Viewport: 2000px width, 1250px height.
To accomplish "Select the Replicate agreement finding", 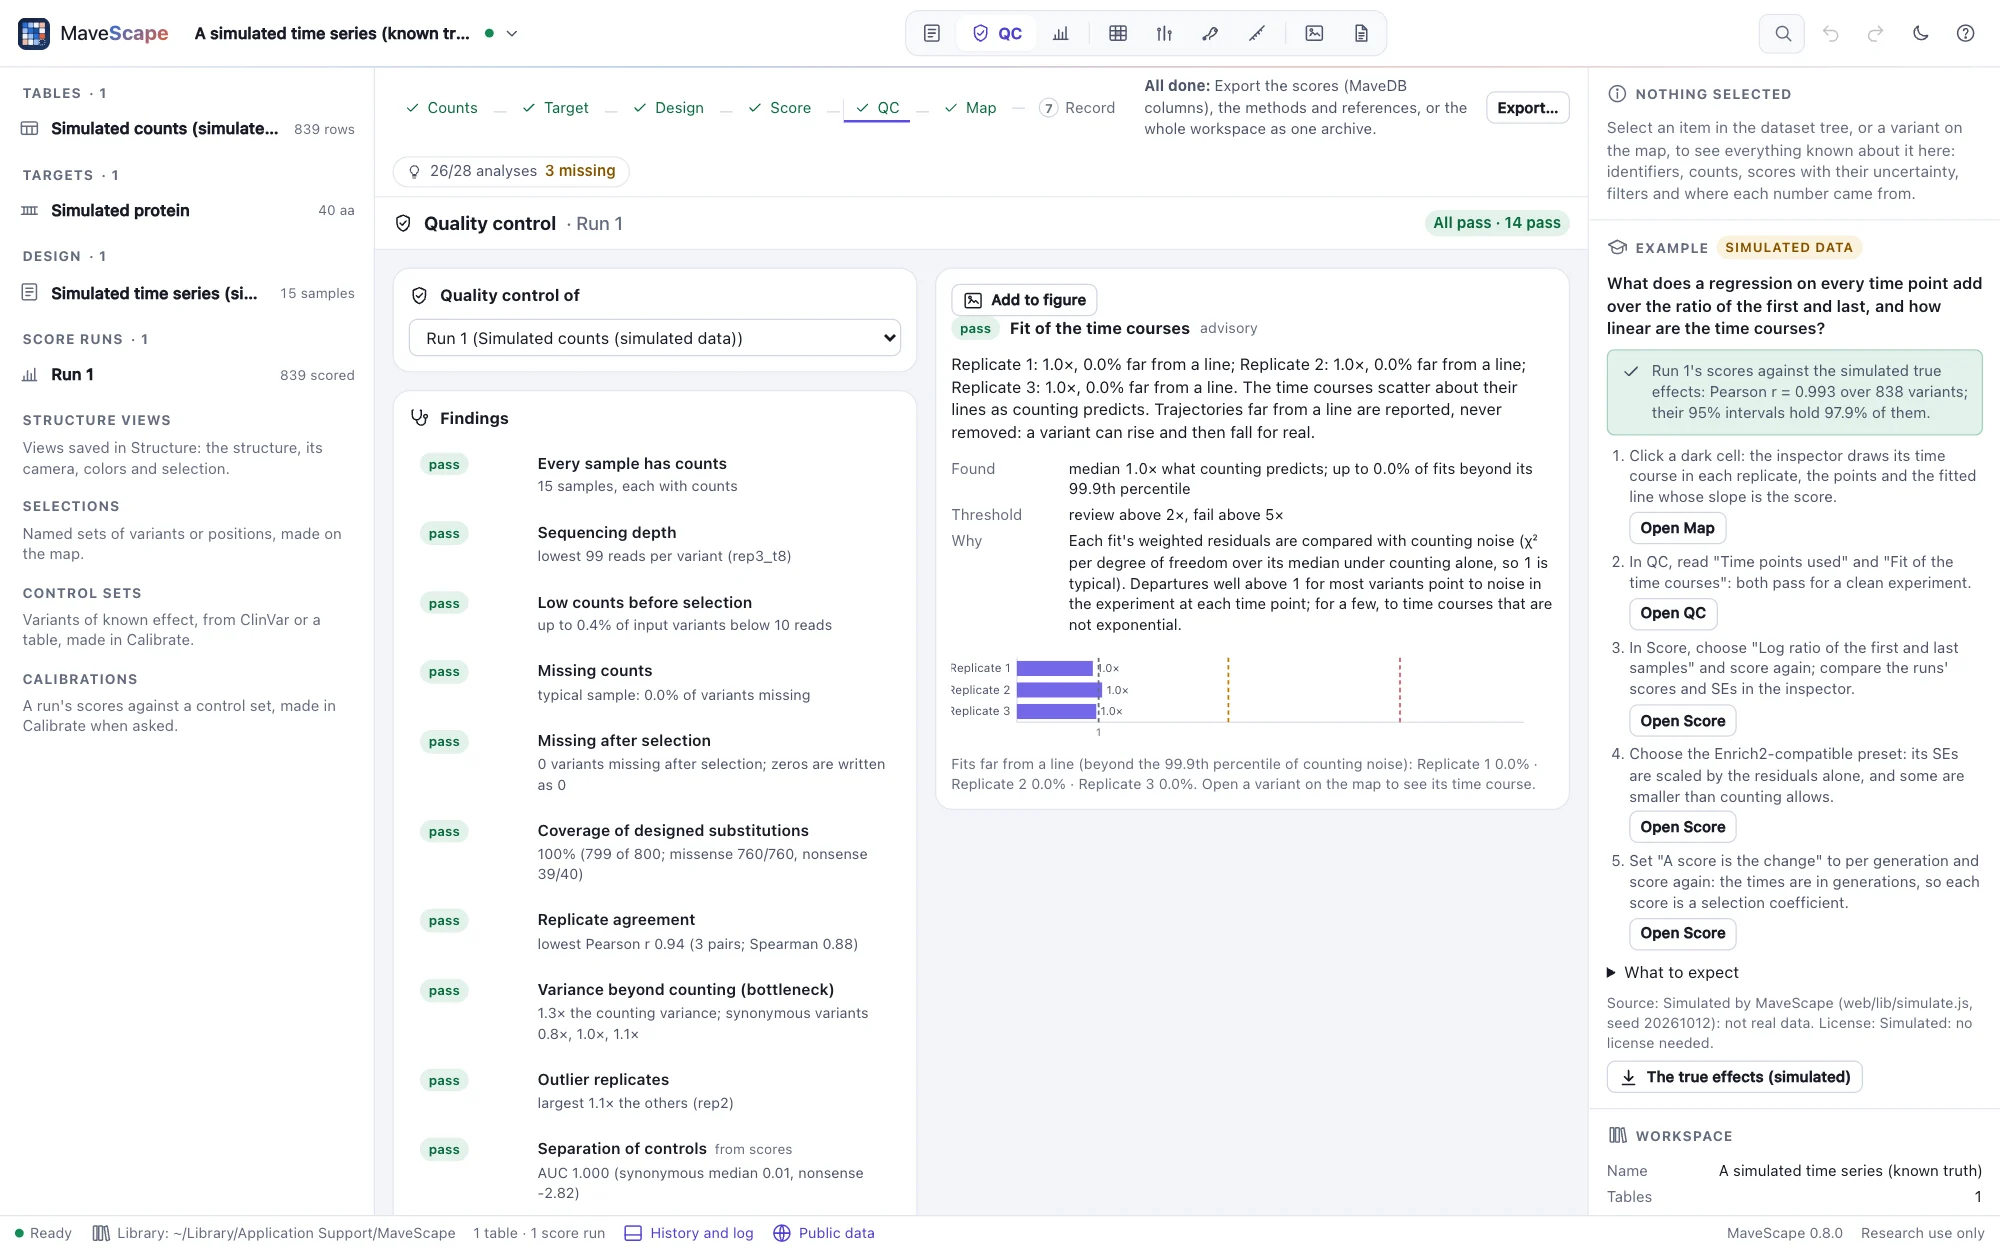I will pyautogui.click(x=655, y=931).
